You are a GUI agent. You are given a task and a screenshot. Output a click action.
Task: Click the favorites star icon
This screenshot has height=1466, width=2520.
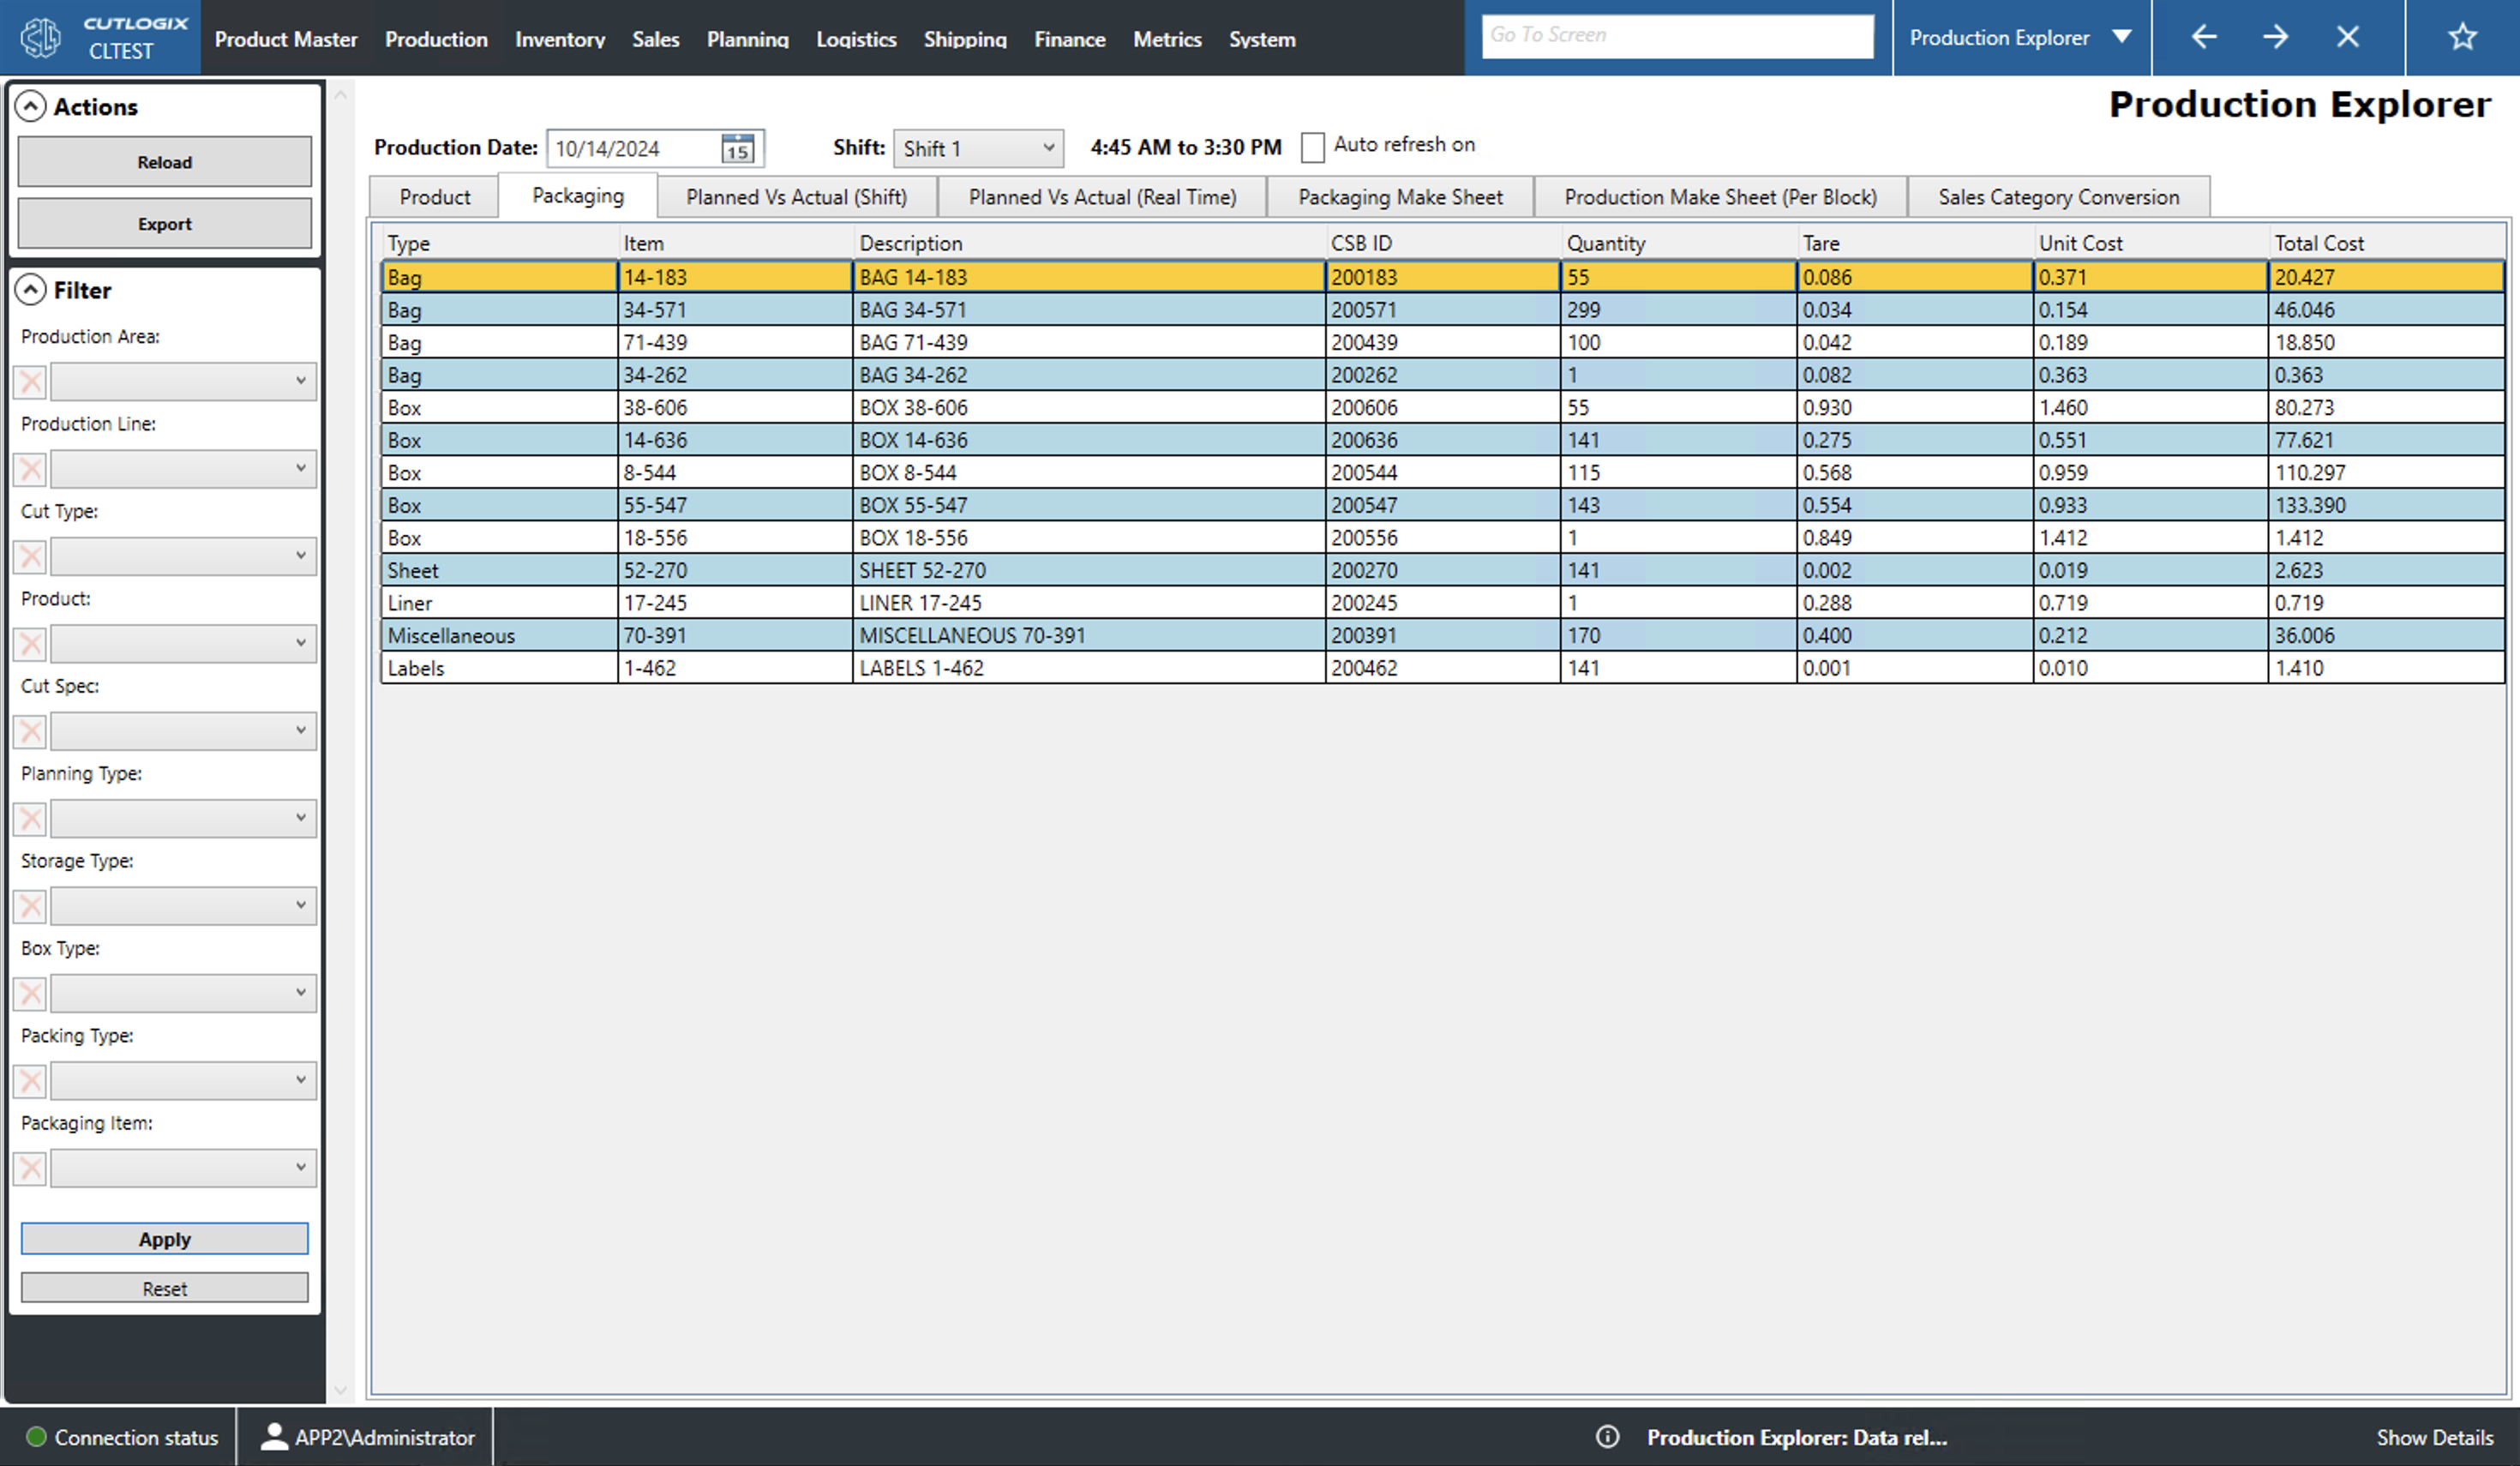tap(2461, 37)
